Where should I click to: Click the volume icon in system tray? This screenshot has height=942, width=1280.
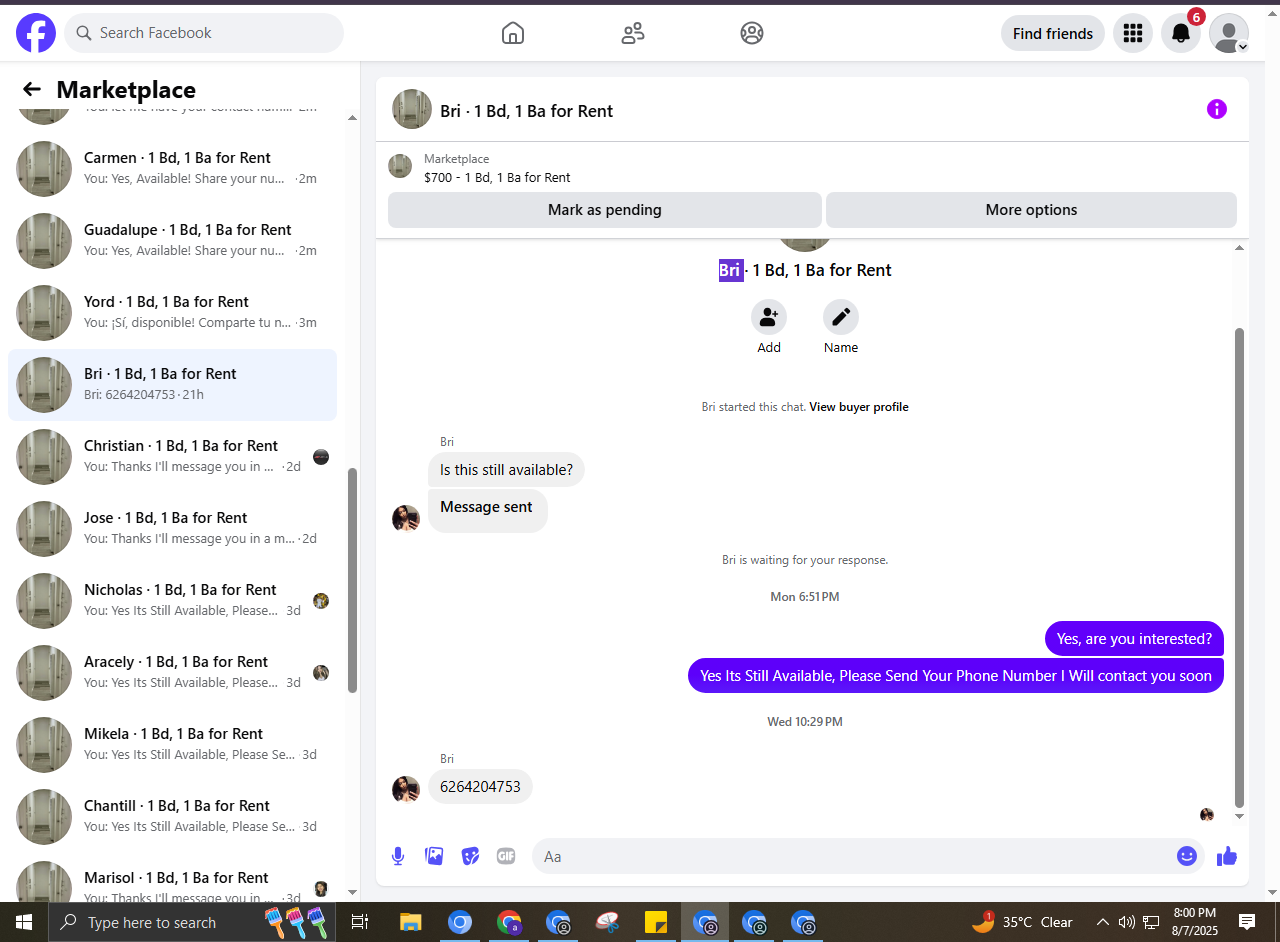tap(1127, 922)
